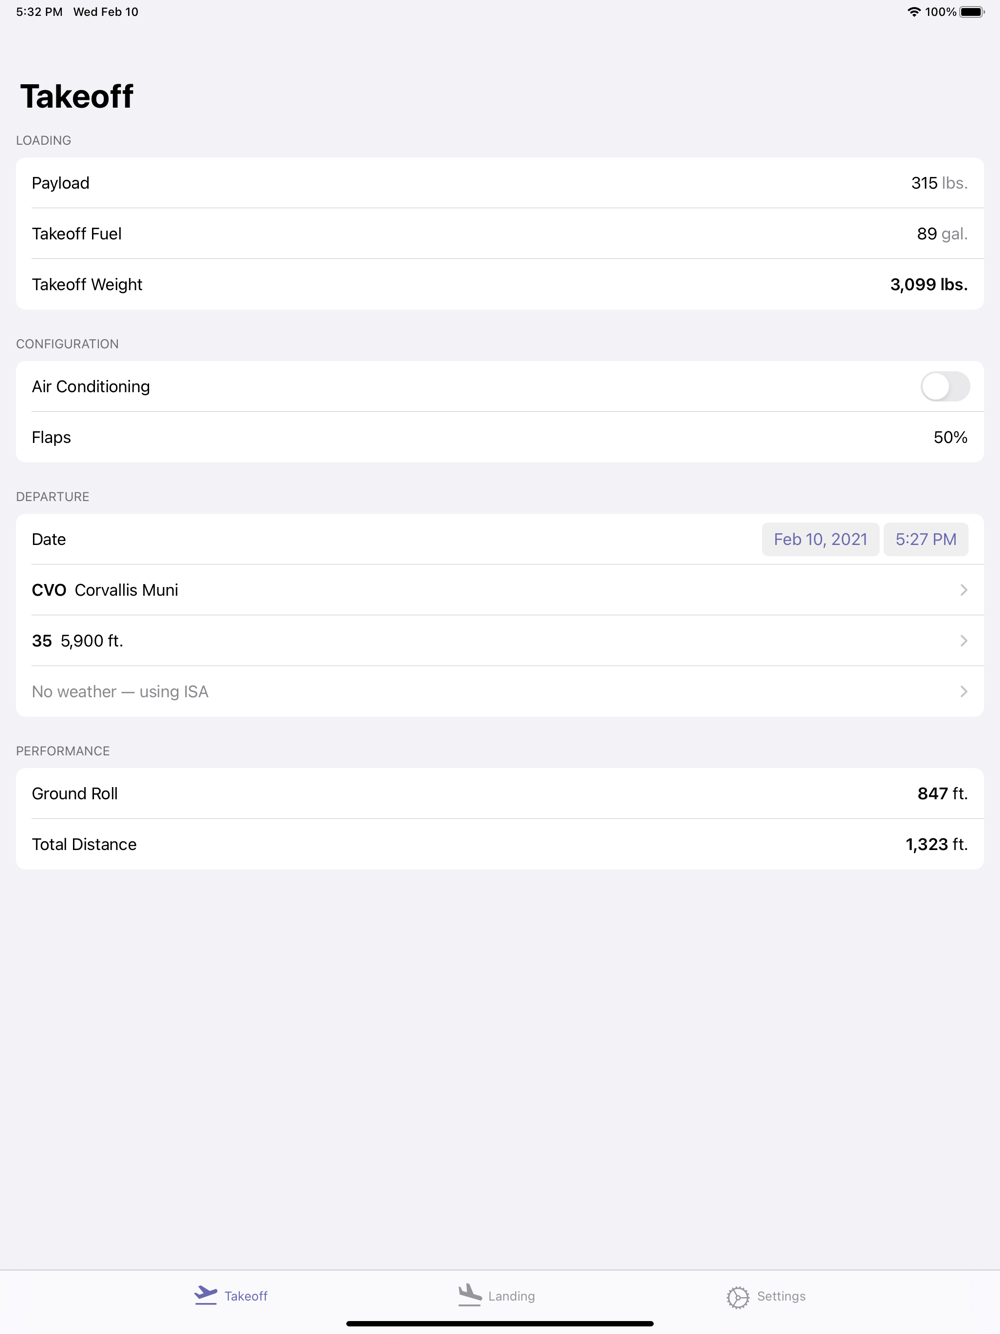Switch to the Landing tab label
The height and width of the screenshot is (1334, 1000).
tap(512, 1296)
